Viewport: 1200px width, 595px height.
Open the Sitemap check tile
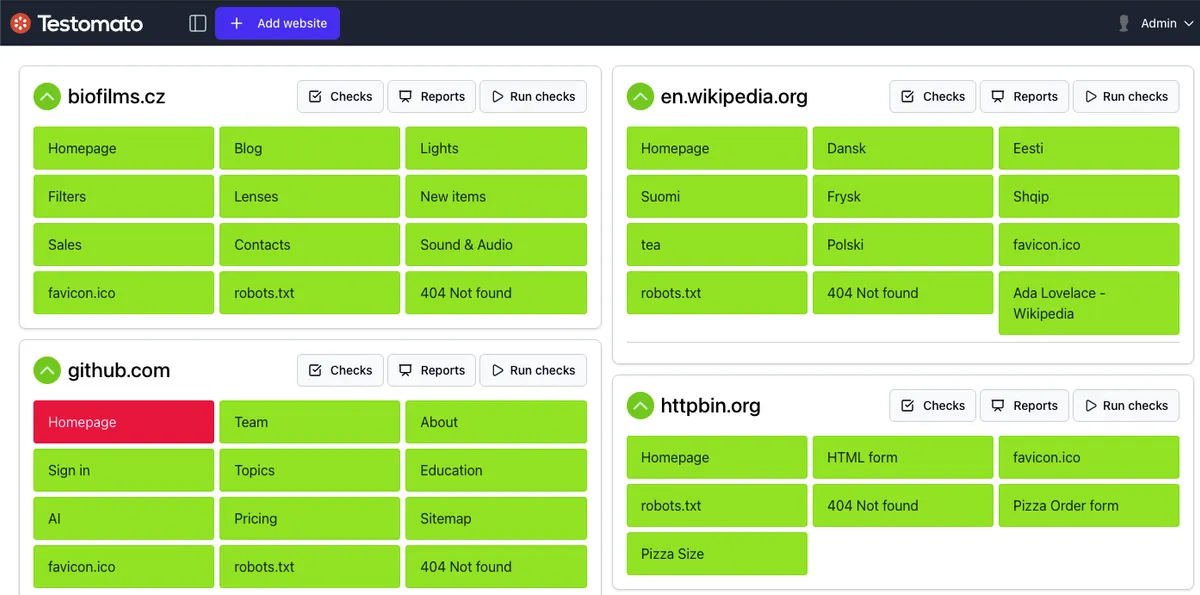point(496,518)
